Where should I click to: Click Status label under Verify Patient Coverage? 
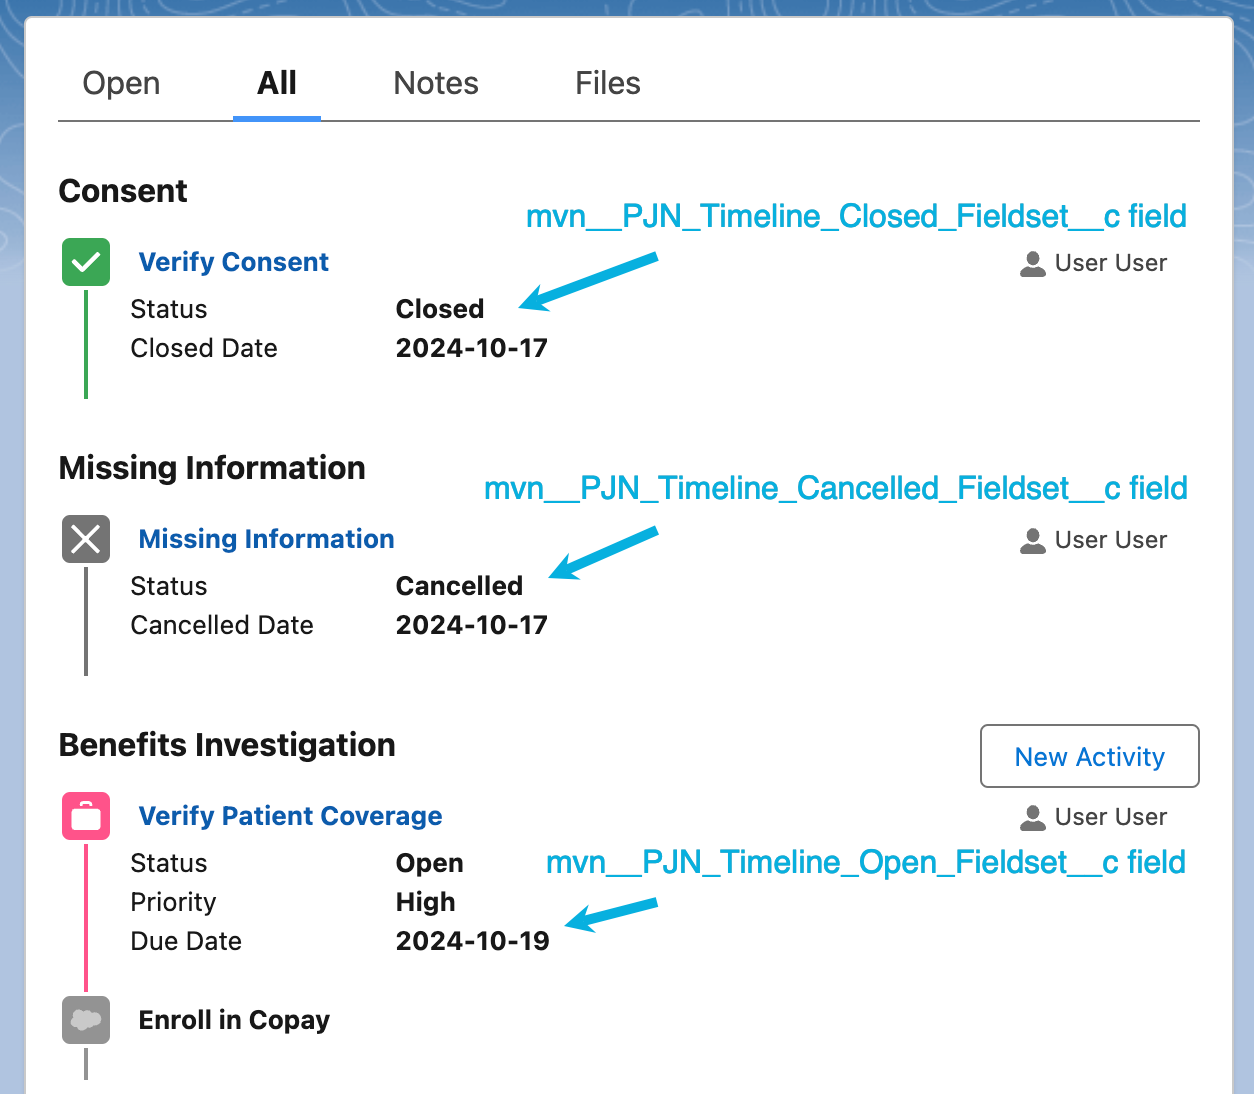pos(169,863)
